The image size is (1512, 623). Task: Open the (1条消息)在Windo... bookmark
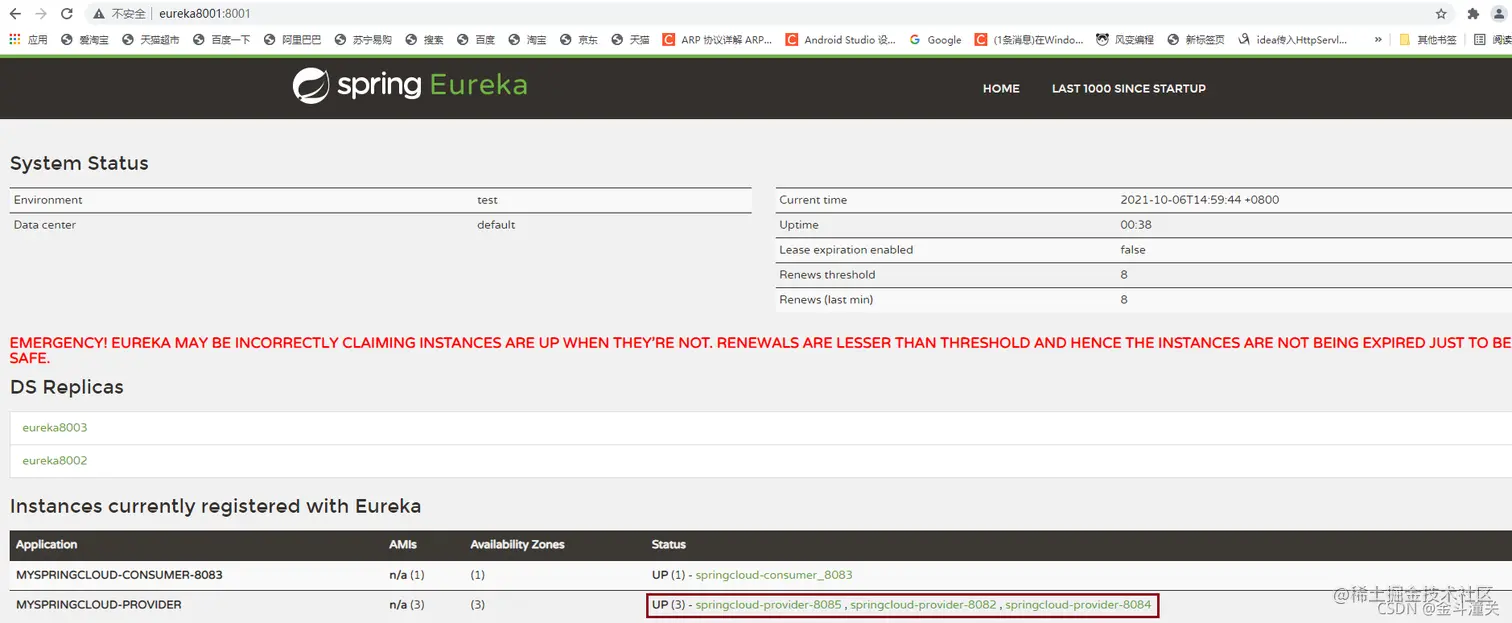1029,40
